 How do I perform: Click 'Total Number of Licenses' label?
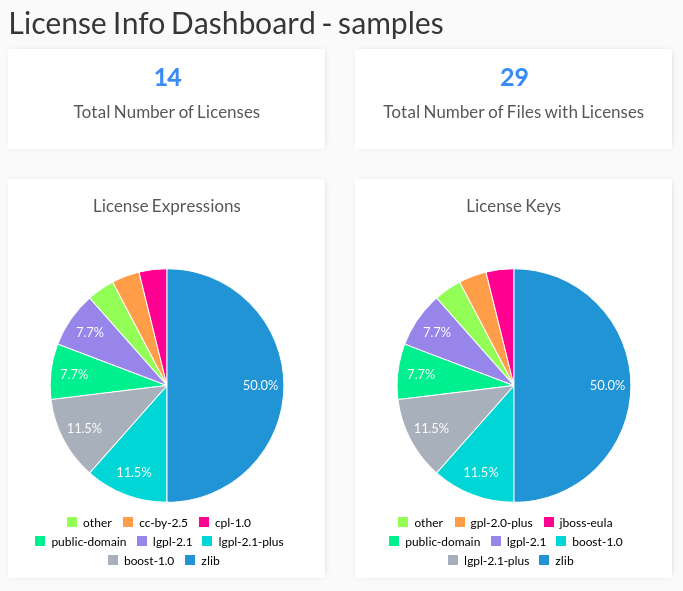click(166, 112)
